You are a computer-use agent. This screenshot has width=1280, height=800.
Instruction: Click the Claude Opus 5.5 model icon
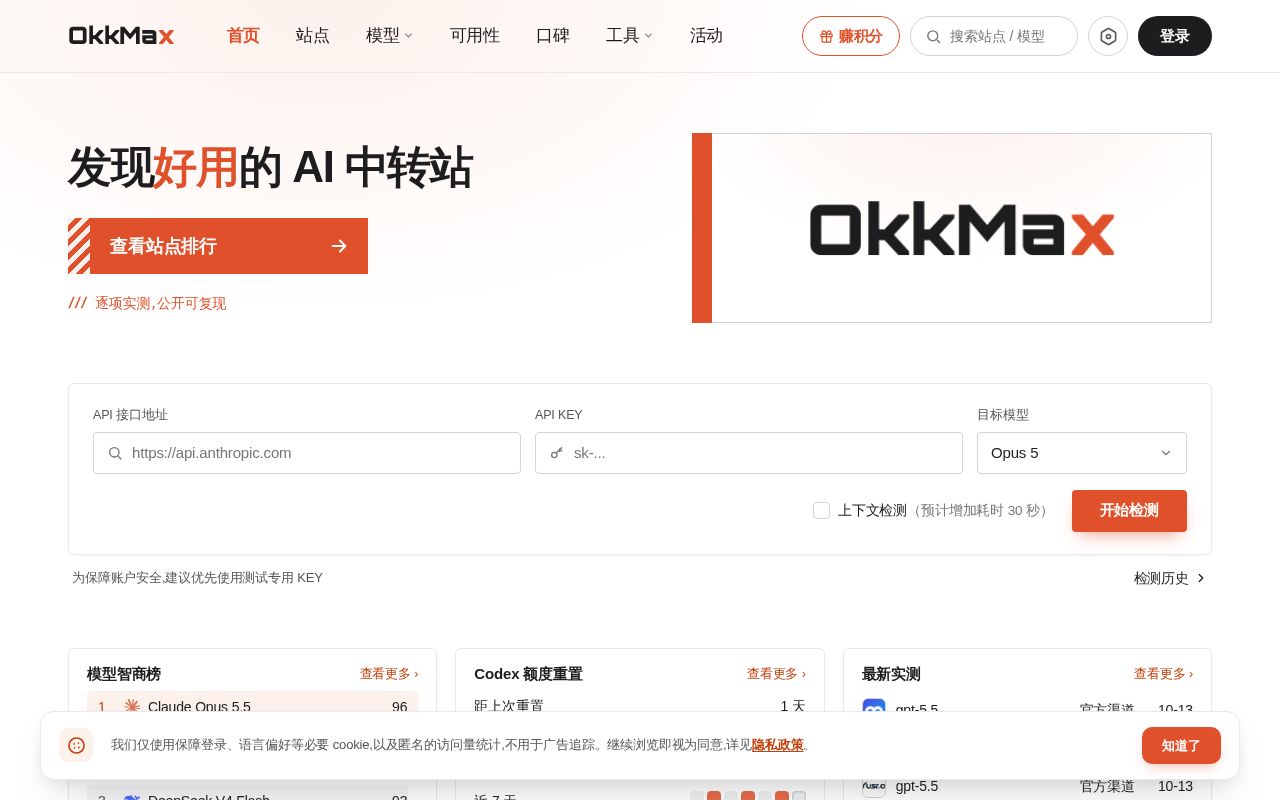pos(132,706)
